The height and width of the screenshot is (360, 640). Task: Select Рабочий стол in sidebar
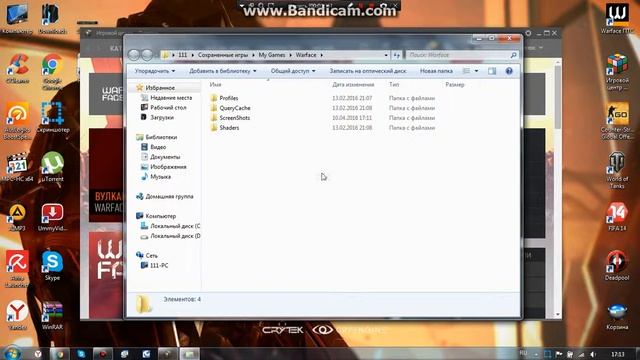tap(168, 107)
